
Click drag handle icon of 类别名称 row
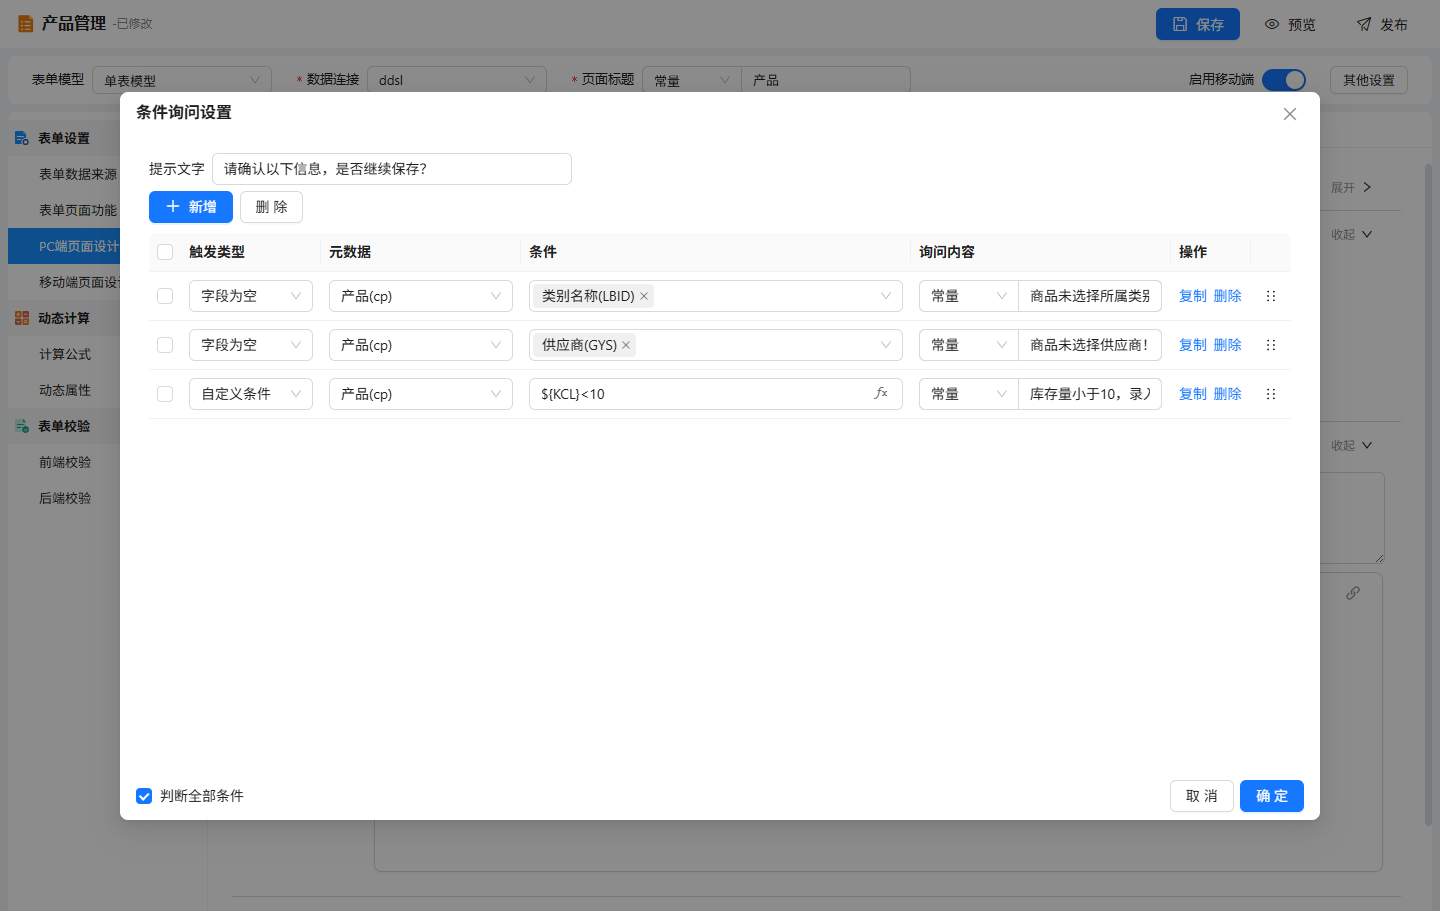pyautogui.click(x=1271, y=296)
